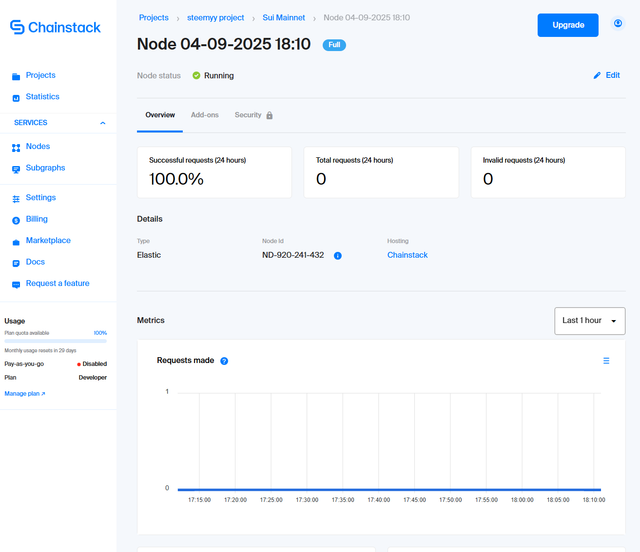Viewport: 640px width, 552px height.
Task: Click the Projects folder icon in sidebar
Action: [x=16, y=76]
